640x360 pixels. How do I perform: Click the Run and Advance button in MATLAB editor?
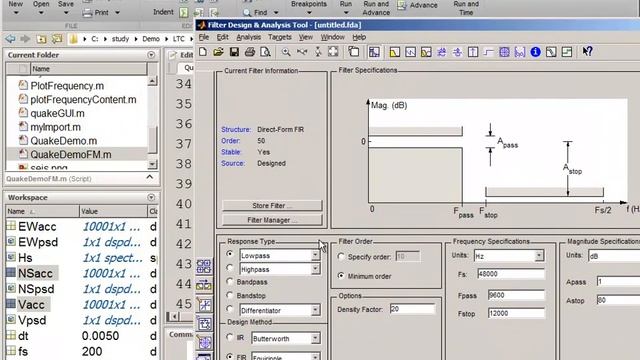[376, 8]
